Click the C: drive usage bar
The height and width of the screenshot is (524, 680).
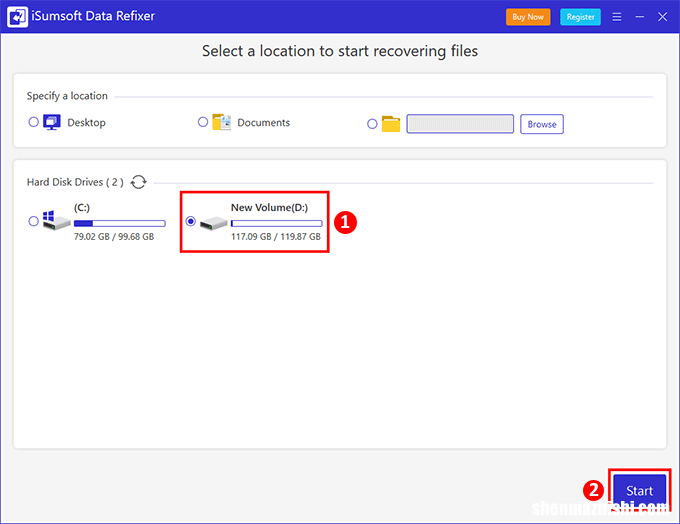pyautogui.click(x=119, y=223)
